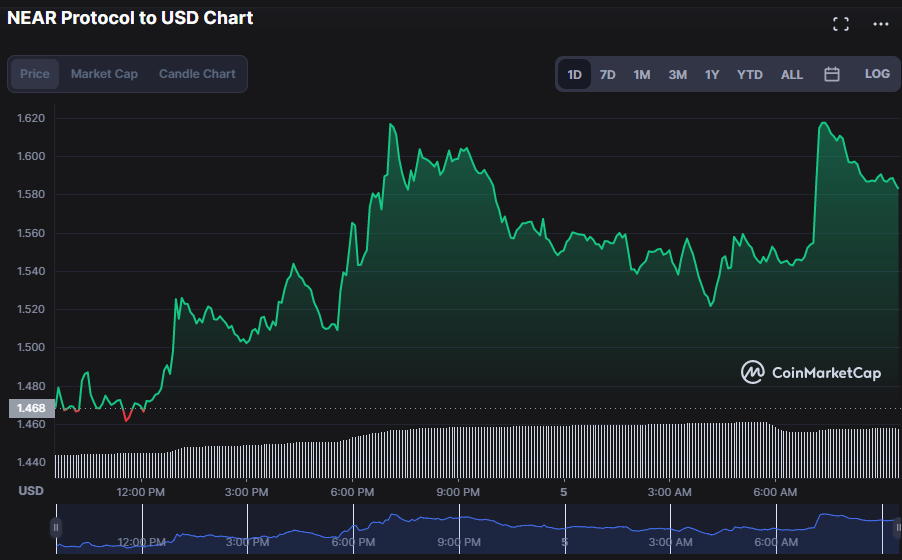Select the 3M time range
Screen dimensions: 902x560
pos(677,74)
